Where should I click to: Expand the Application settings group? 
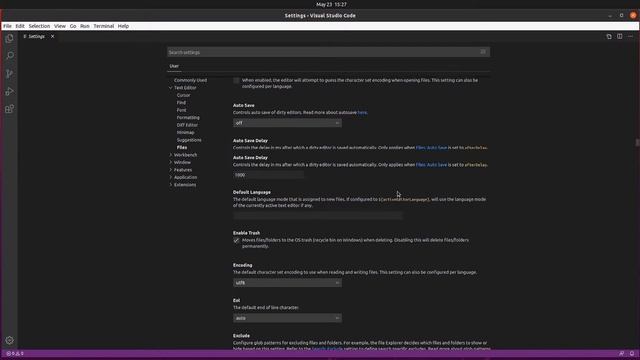(171, 177)
